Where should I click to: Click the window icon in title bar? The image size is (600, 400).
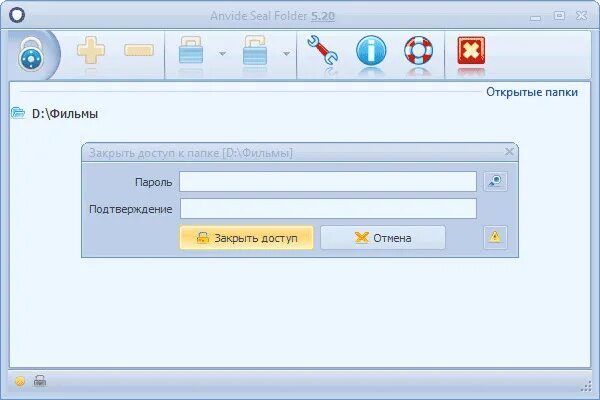pos(17,15)
